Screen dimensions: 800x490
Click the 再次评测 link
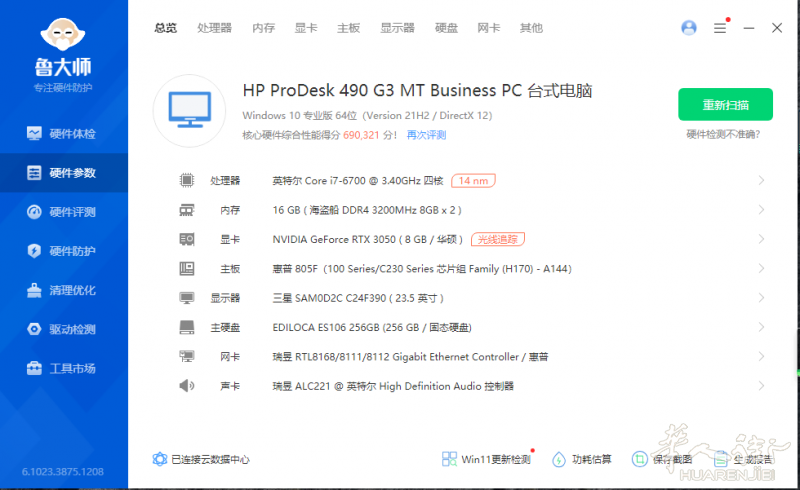tap(427, 135)
